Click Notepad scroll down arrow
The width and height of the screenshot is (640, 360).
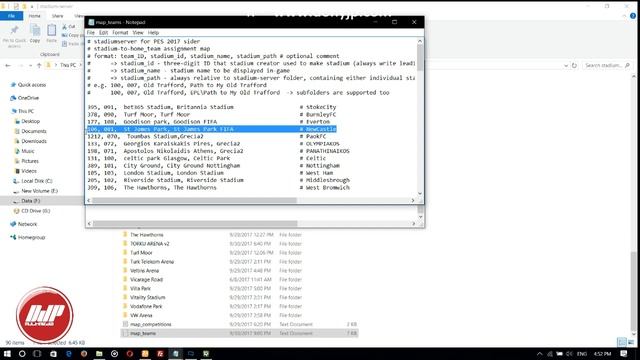click(x=420, y=193)
